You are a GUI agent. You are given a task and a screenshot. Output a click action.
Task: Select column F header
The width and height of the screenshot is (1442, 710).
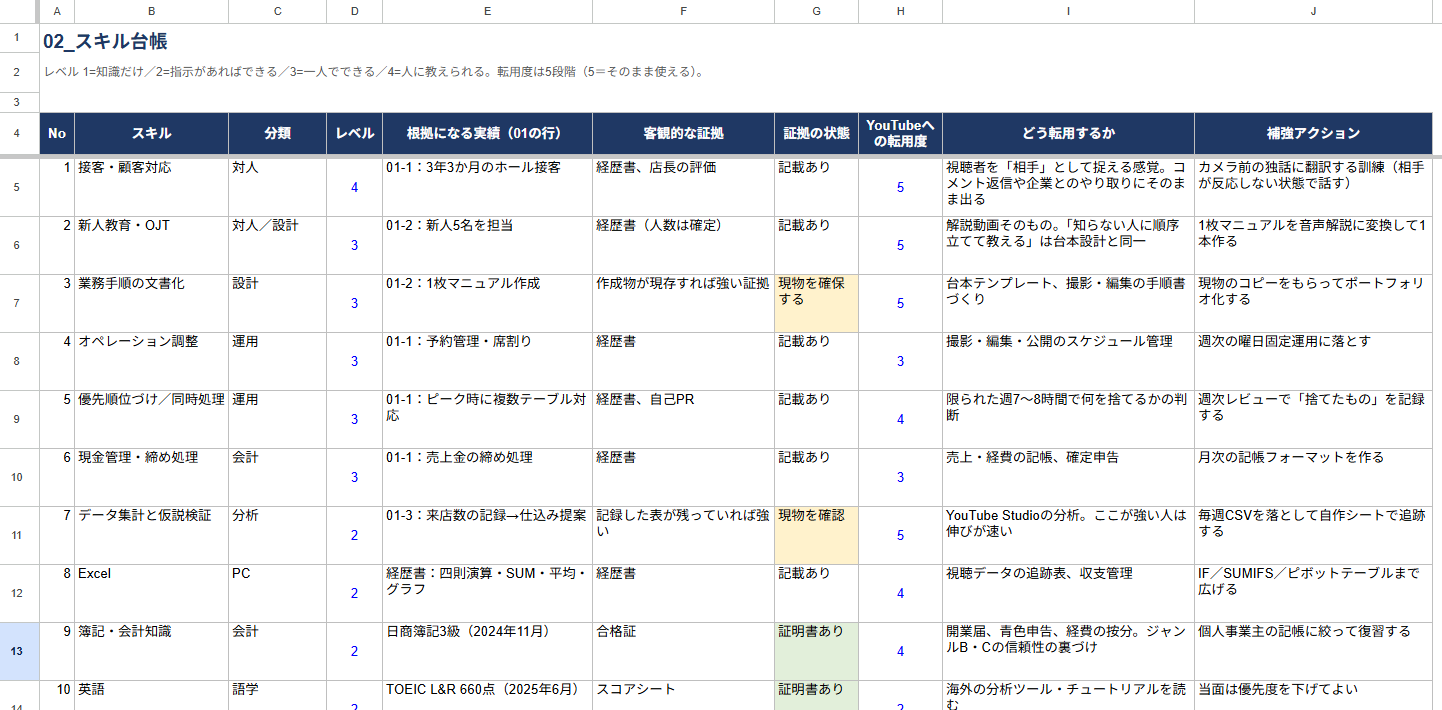[683, 11]
